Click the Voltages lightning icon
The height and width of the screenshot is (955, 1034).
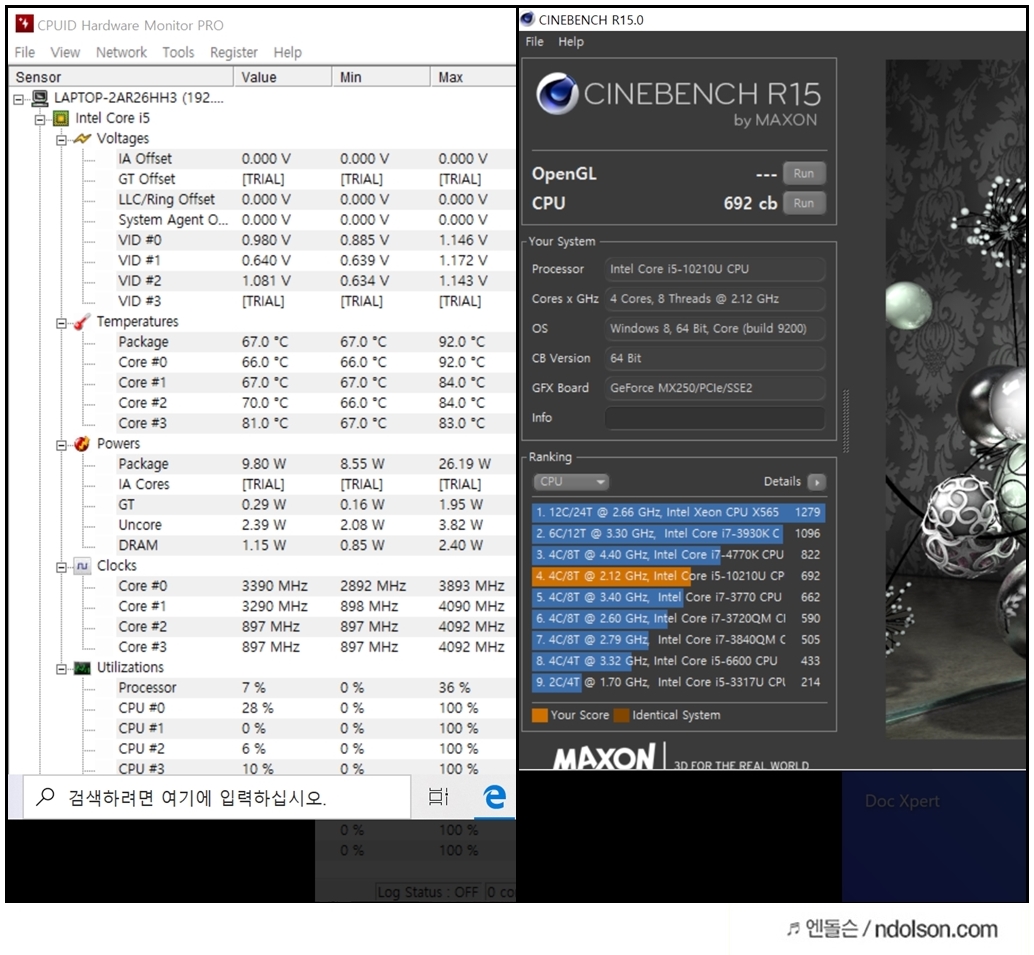pos(82,139)
